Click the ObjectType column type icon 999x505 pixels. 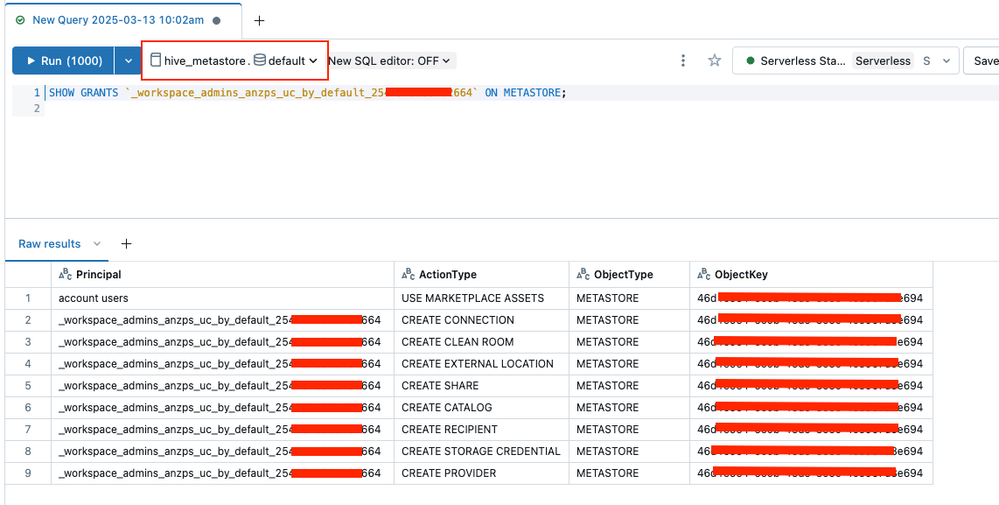[x=583, y=275]
